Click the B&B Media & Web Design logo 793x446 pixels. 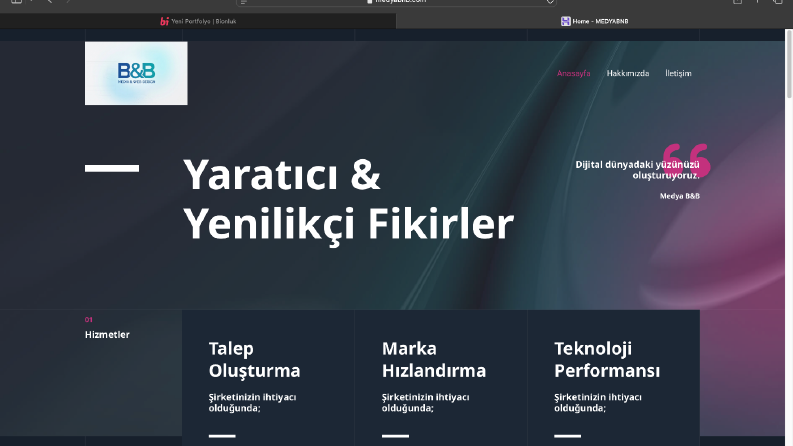136,73
